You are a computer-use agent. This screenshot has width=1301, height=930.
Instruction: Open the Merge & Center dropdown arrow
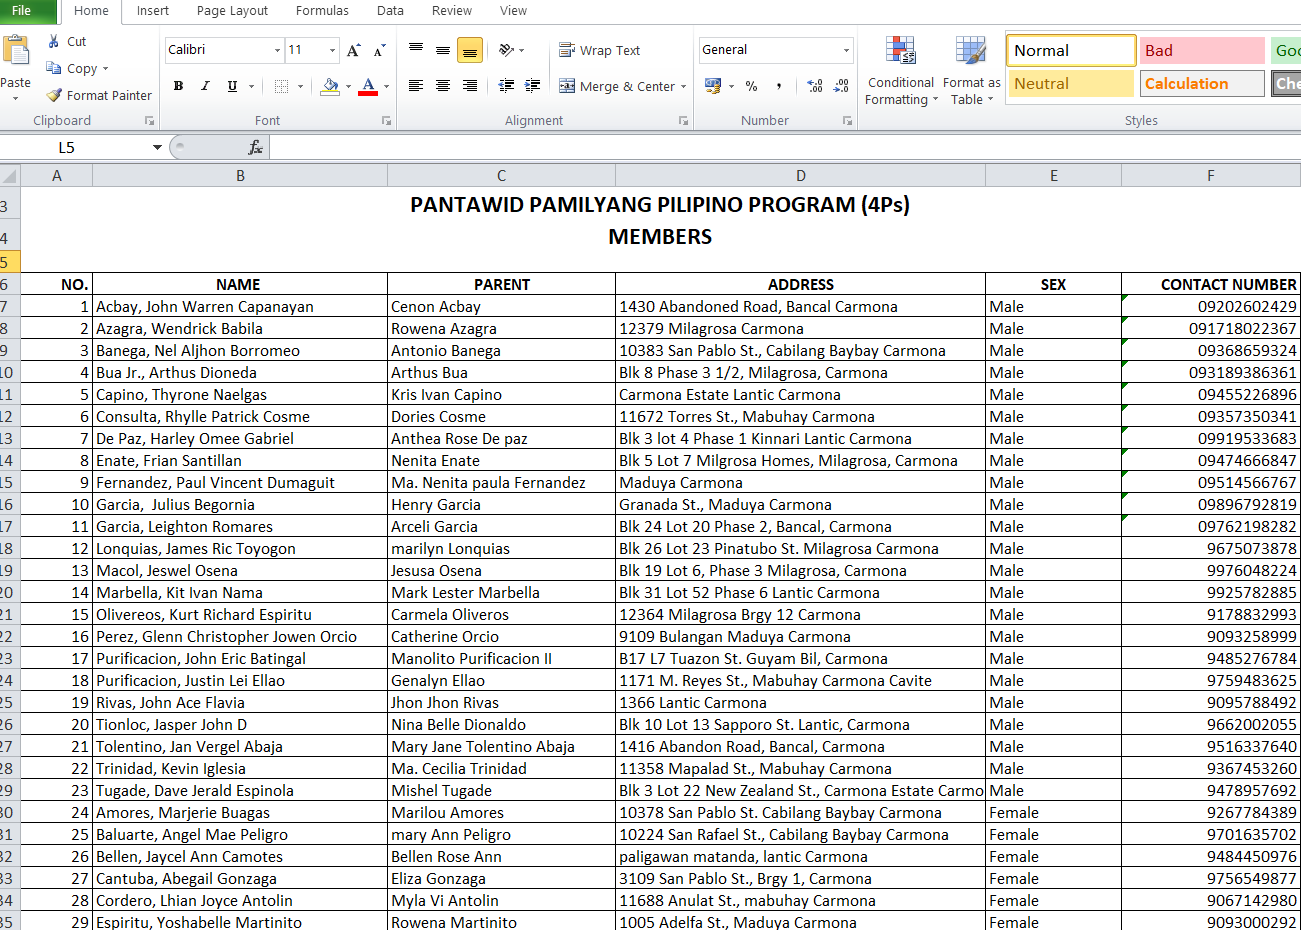click(x=684, y=87)
